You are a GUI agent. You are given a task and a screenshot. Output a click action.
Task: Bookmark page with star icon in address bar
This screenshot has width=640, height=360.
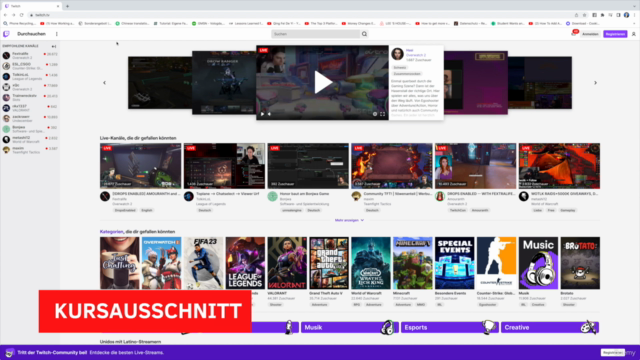click(x=584, y=15)
